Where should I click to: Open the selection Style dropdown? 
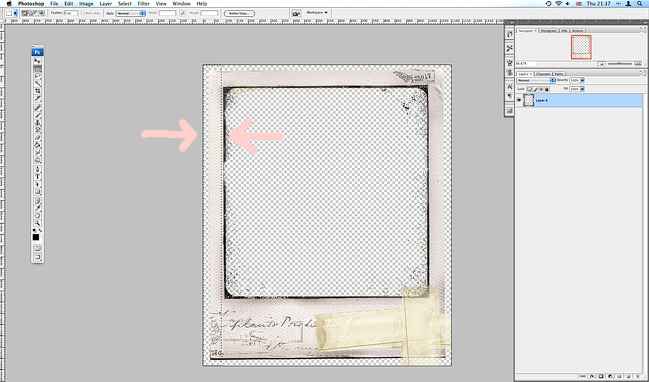pos(130,13)
